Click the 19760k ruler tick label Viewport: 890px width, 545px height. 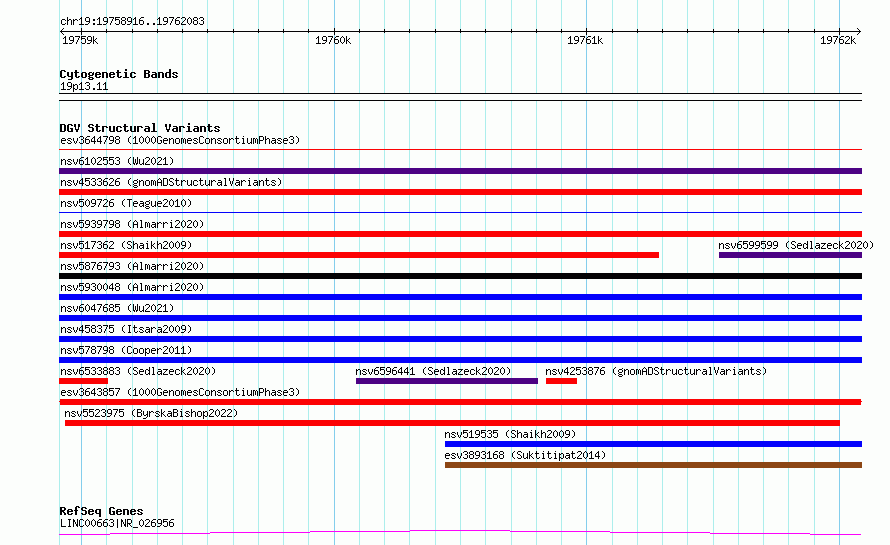[x=333, y=40]
